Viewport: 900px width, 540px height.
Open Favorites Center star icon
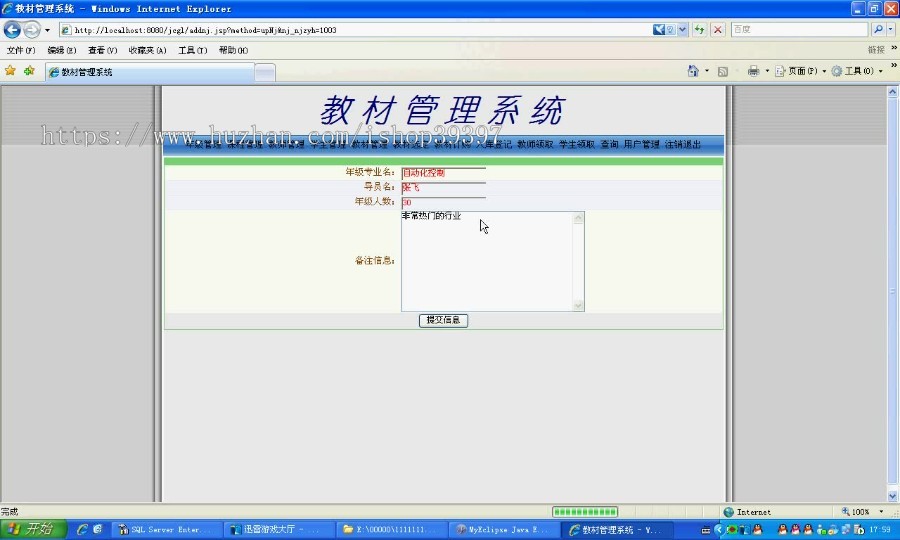click(10, 71)
